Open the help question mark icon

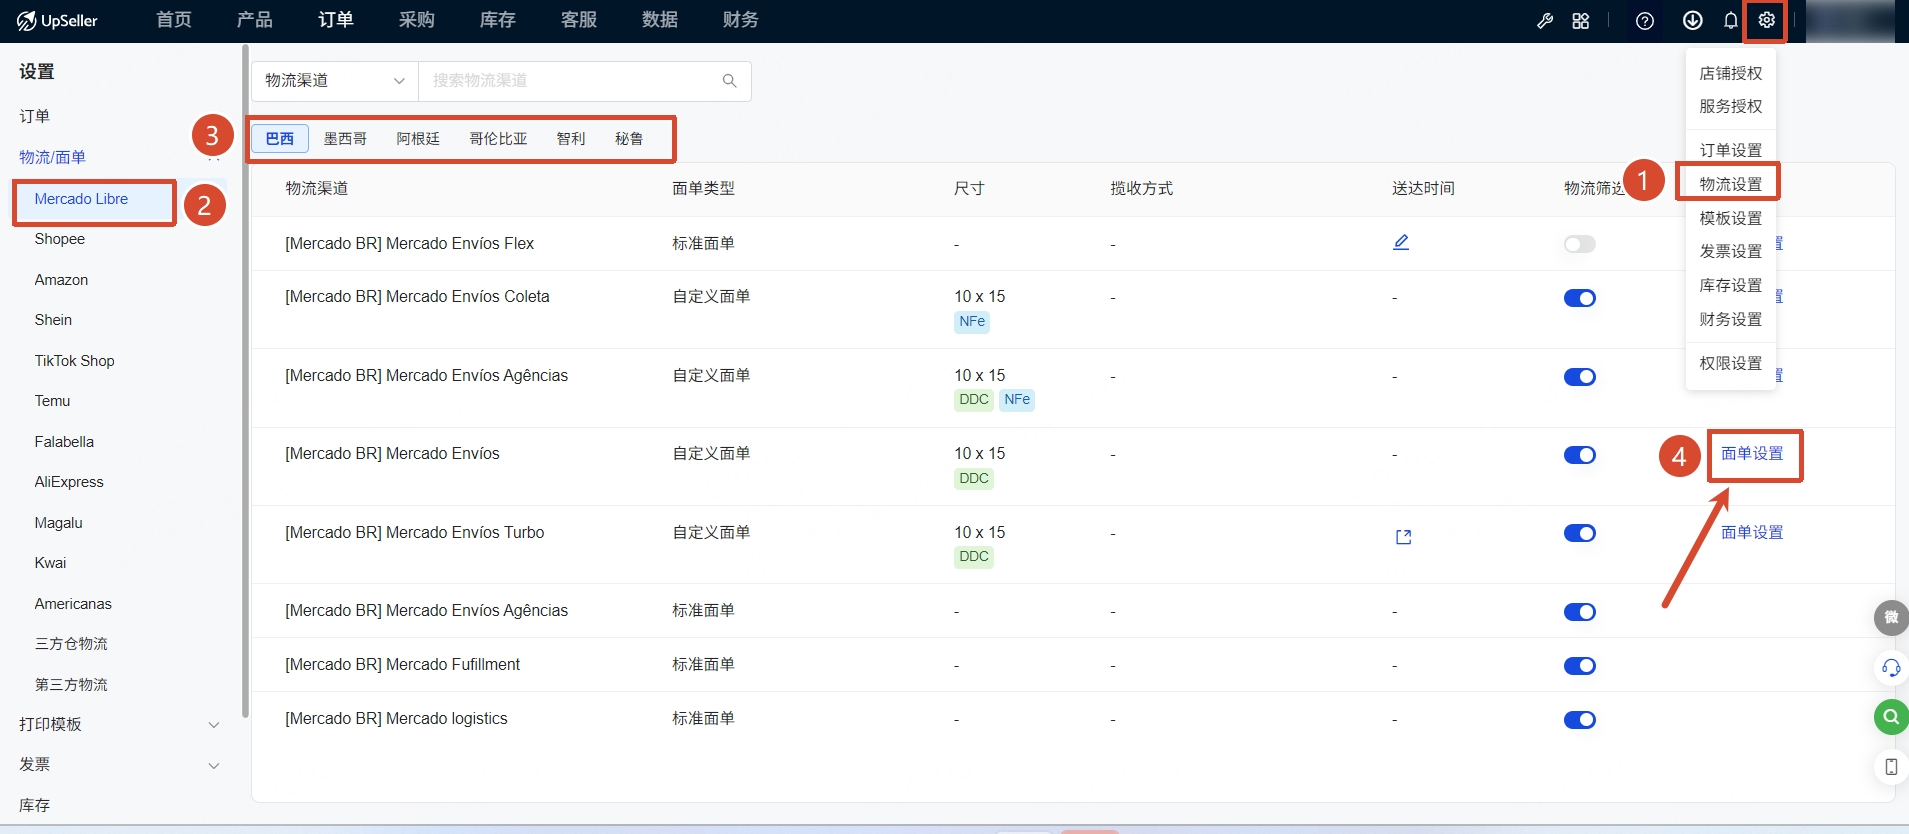(1645, 21)
